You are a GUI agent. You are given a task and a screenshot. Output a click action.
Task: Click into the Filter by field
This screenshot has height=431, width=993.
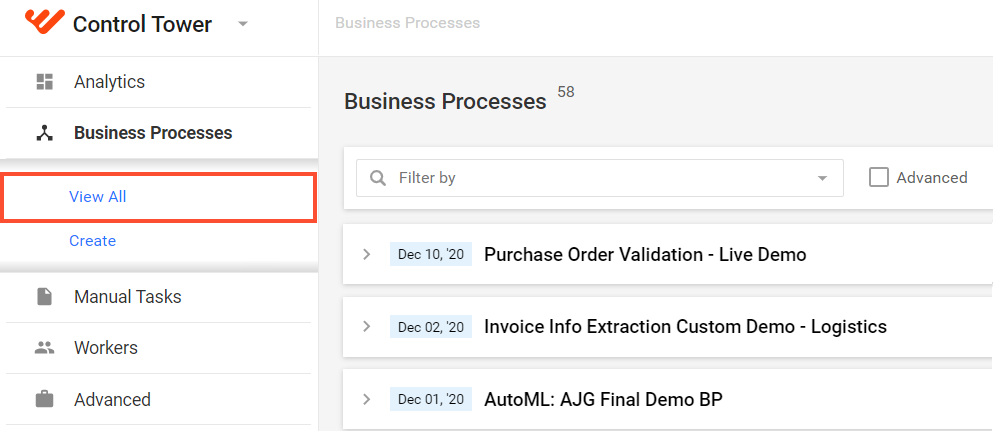[x=600, y=178]
